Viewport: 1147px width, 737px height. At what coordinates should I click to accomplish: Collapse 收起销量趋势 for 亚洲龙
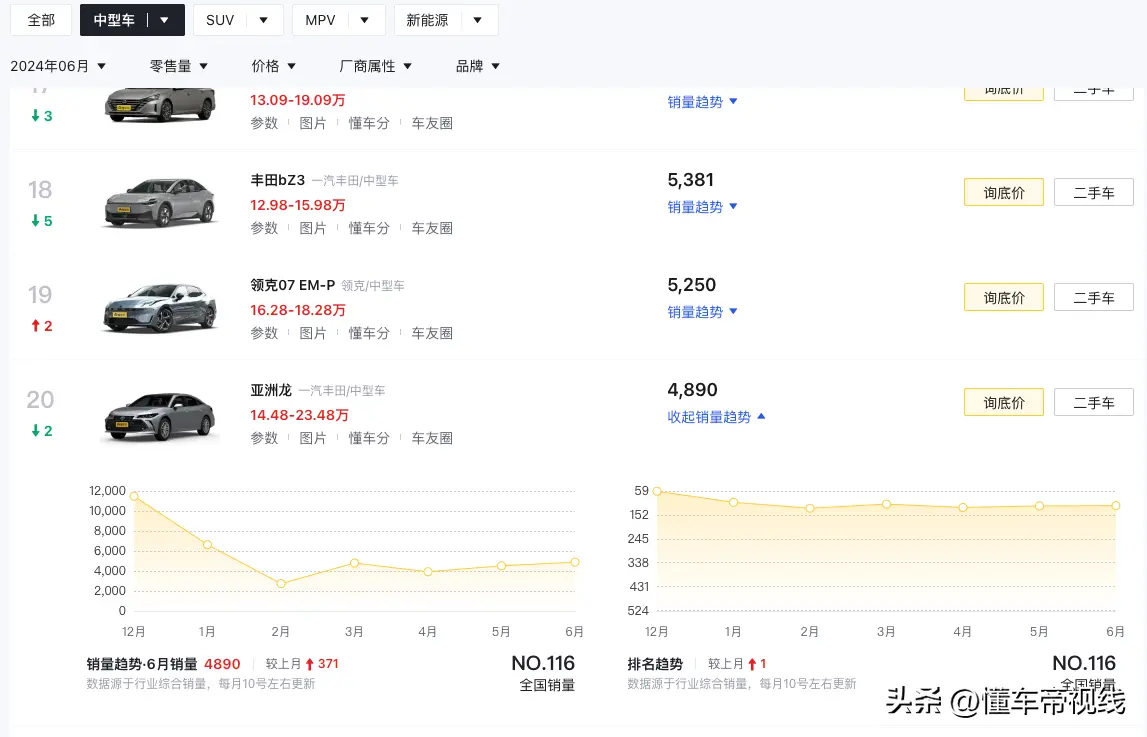point(716,417)
